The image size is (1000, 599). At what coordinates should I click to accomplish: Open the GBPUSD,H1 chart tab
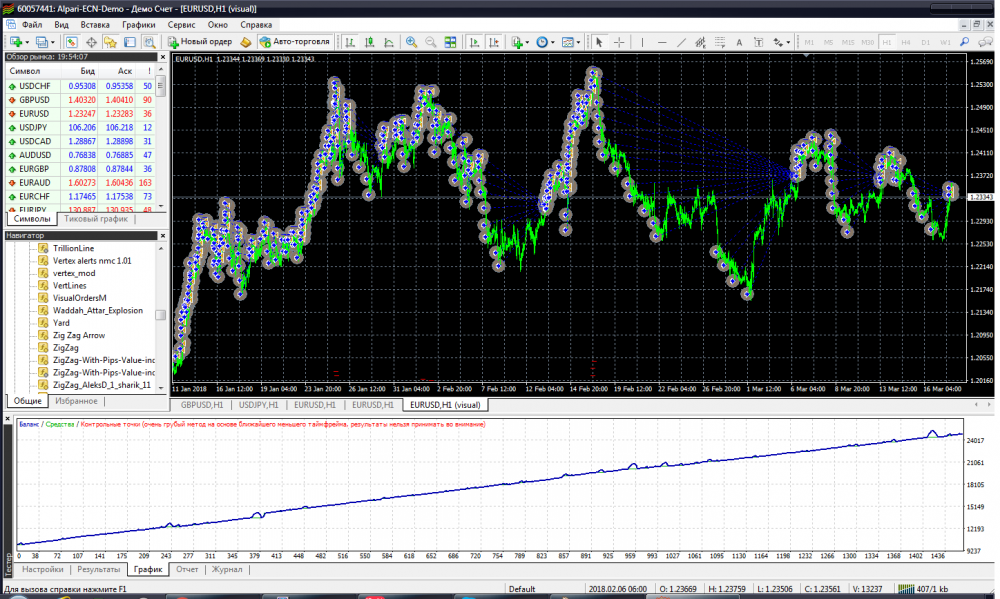click(202, 405)
